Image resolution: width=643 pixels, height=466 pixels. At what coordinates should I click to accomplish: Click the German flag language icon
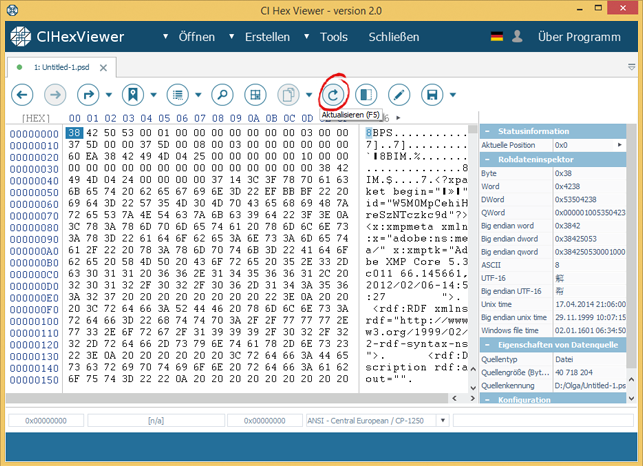point(497,37)
